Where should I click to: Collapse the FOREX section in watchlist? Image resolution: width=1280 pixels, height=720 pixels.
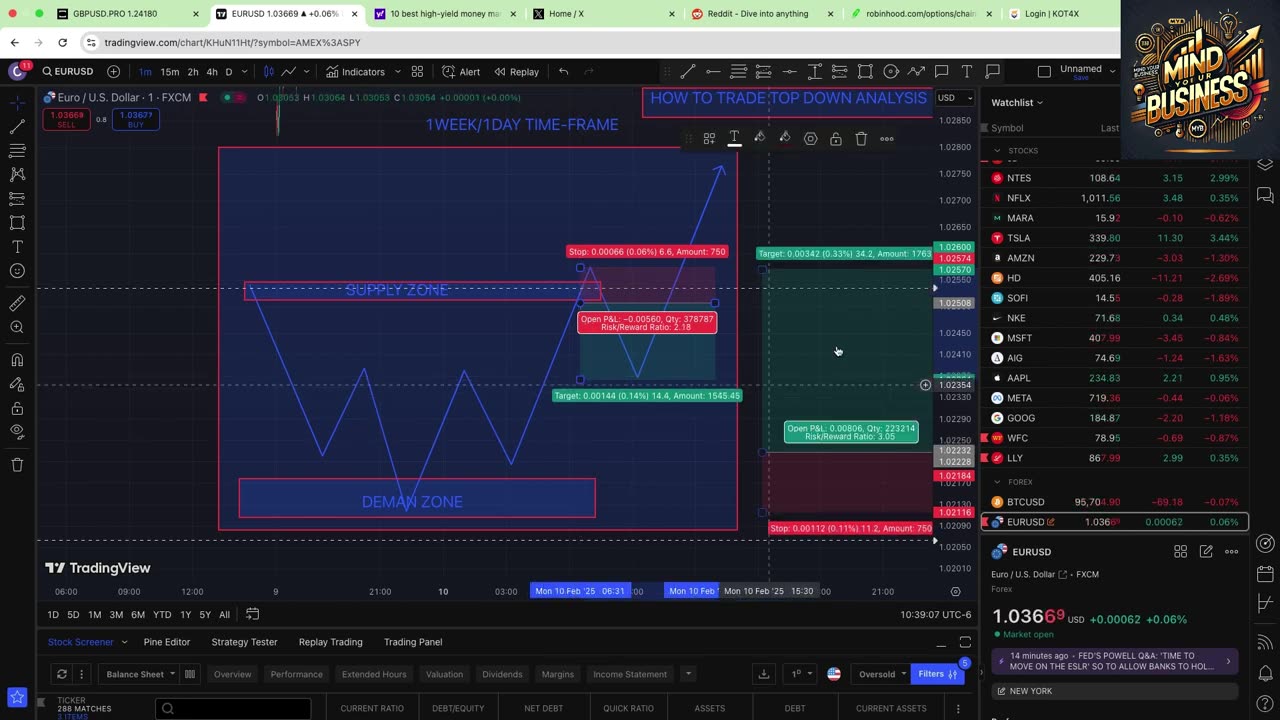coord(997,482)
